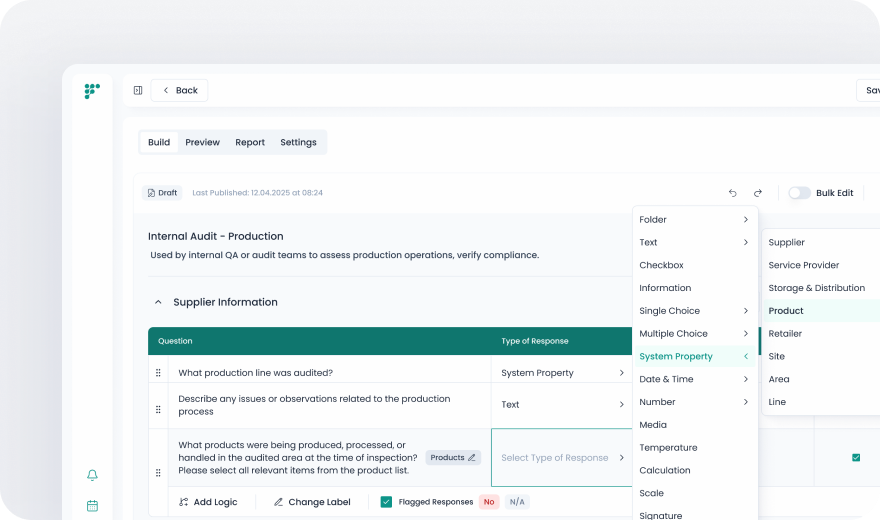The width and height of the screenshot is (880, 520).
Task: Click drag handle for products question
Action: click(x=158, y=473)
